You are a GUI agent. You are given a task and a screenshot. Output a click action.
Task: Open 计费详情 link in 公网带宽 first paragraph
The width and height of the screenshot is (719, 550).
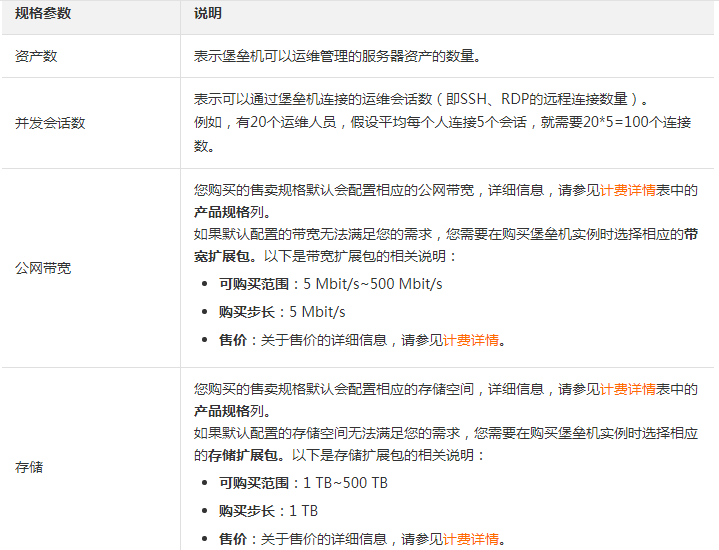[x=628, y=190]
